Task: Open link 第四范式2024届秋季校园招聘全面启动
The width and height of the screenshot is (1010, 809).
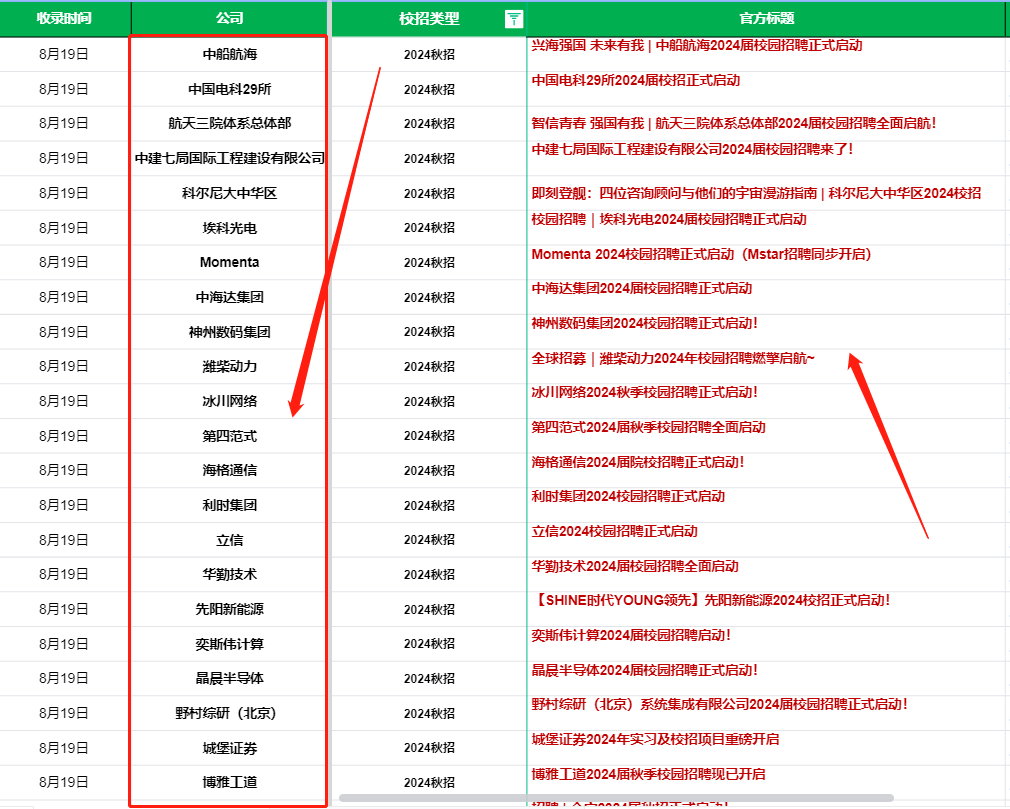Action: 649,427
